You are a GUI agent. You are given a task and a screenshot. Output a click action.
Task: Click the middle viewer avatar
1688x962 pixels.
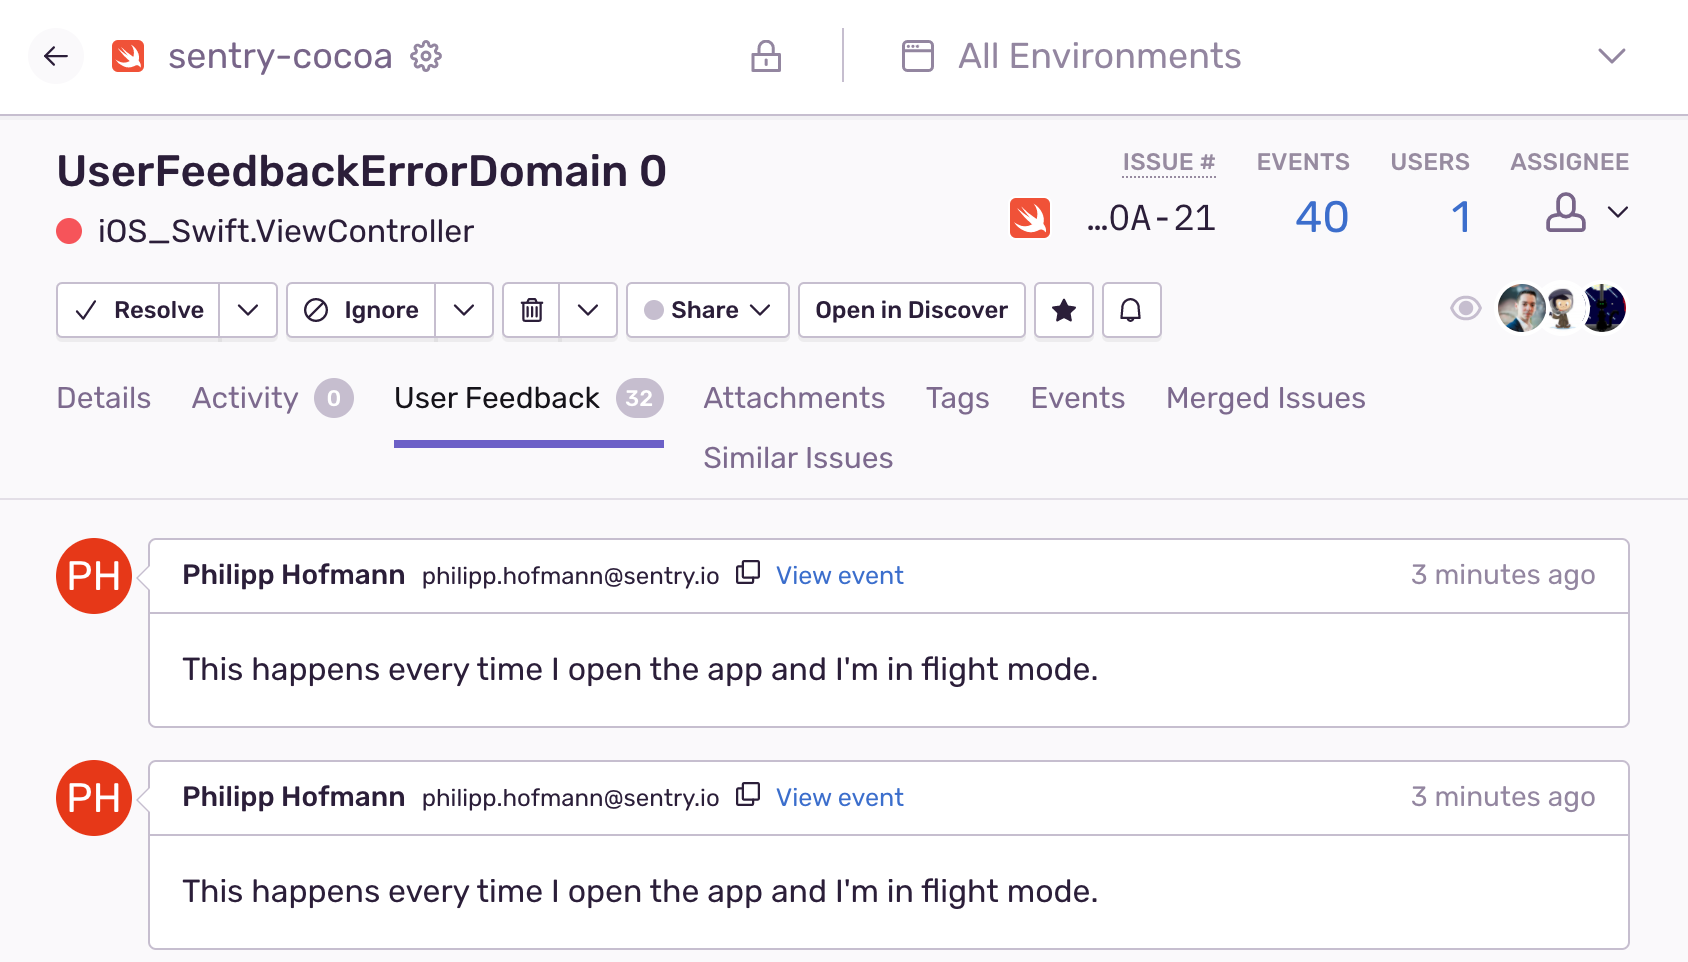coord(1561,308)
